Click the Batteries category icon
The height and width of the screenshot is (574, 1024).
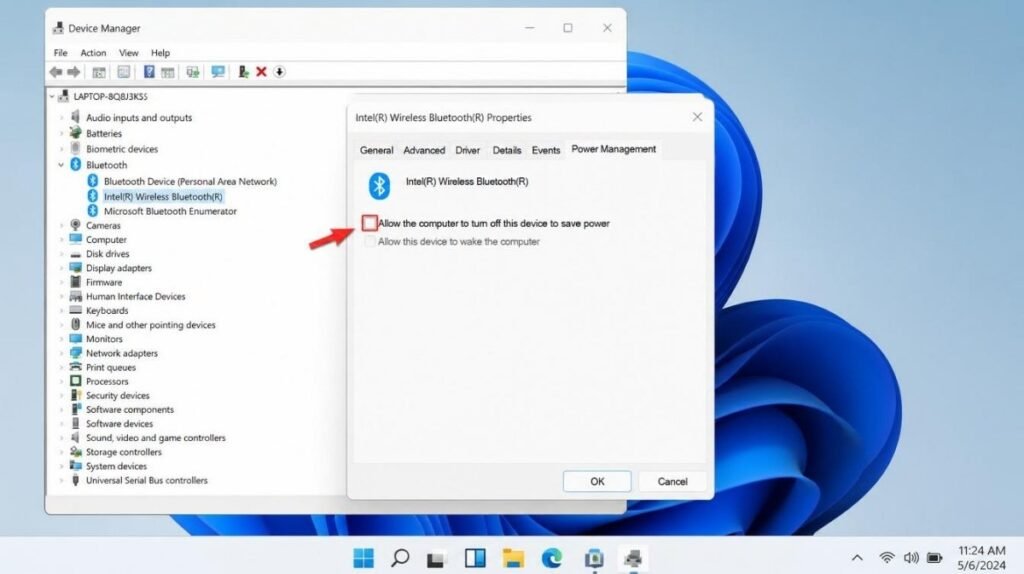tap(76, 133)
